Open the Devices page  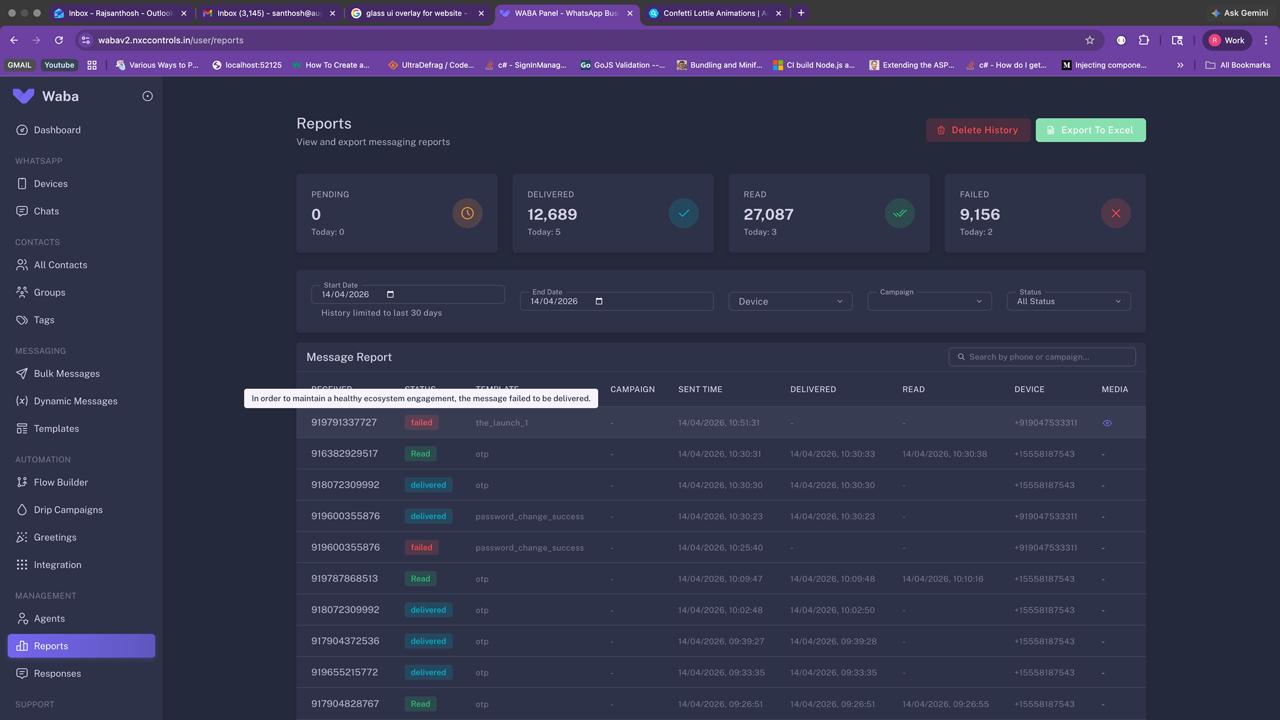[x=50, y=184]
